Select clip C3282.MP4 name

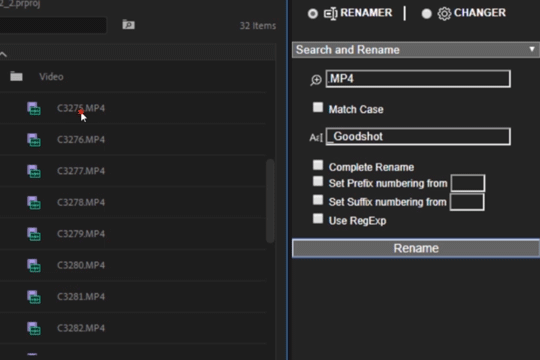point(81,328)
